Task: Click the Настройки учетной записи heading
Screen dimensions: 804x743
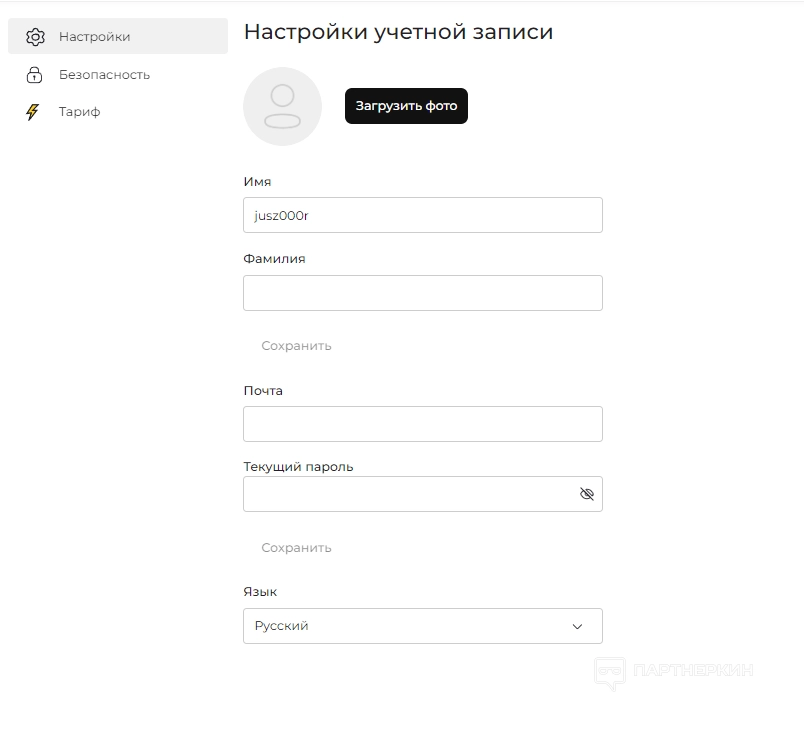Action: [398, 32]
